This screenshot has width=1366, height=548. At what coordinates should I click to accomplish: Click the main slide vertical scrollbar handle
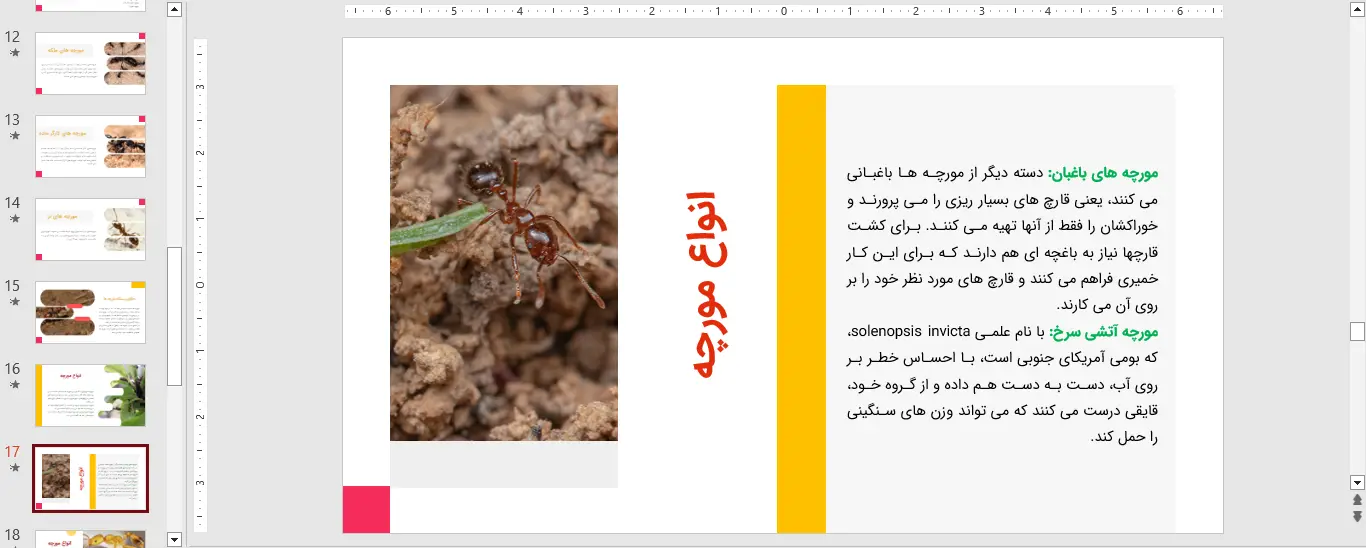pos(1357,332)
